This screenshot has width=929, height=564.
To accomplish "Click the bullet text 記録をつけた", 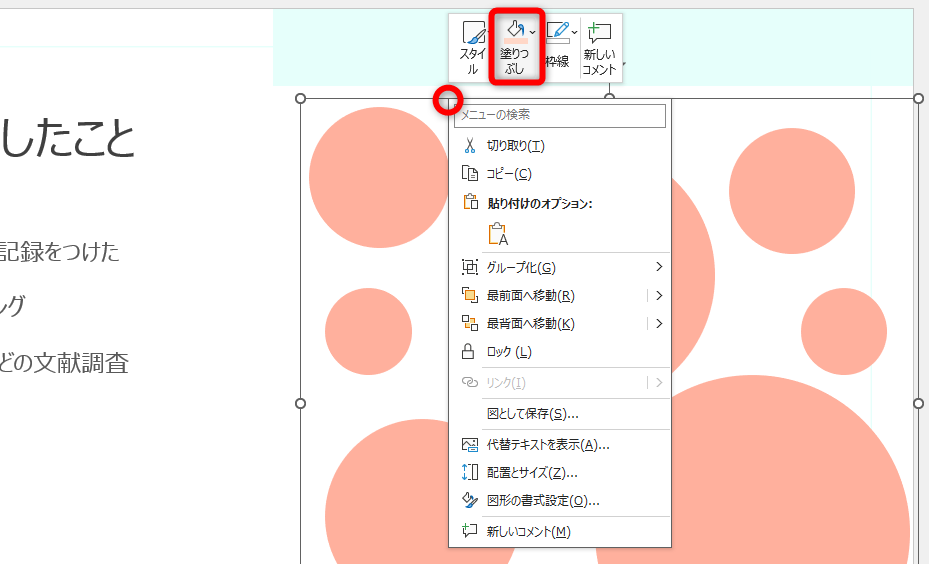I will pyautogui.click(x=59, y=252).
